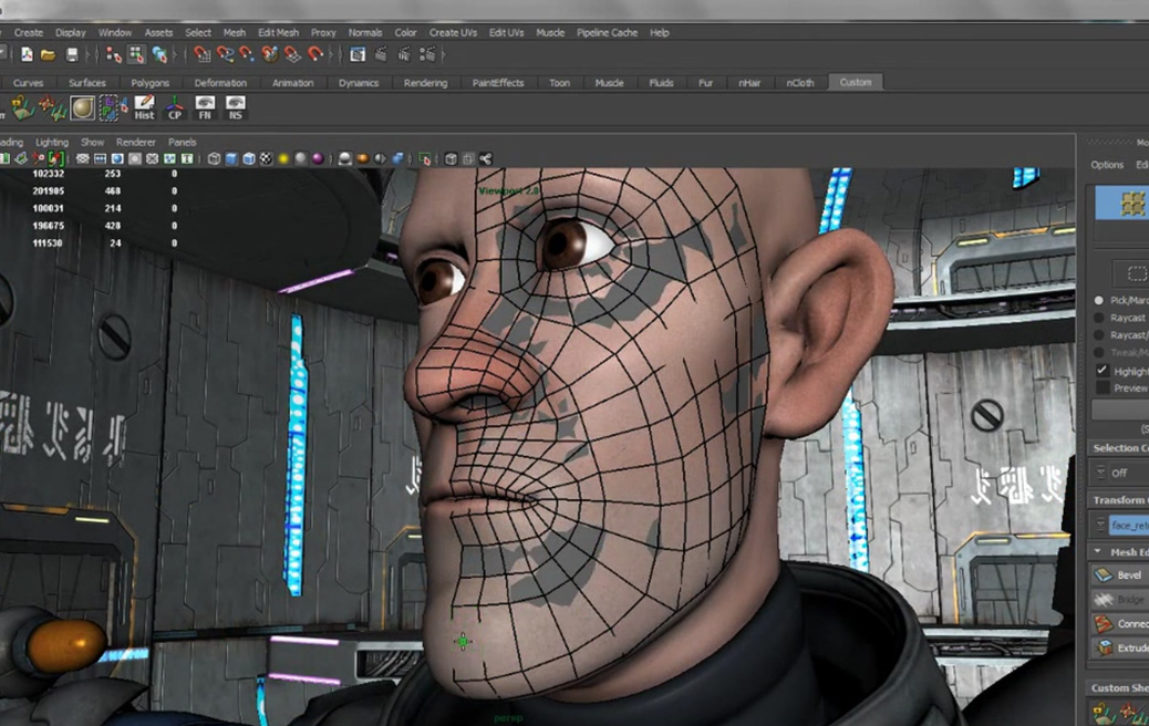Click the yellow light bulb lighting icon
The height and width of the screenshot is (726, 1149).
pyautogui.click(x=283, y=159)
